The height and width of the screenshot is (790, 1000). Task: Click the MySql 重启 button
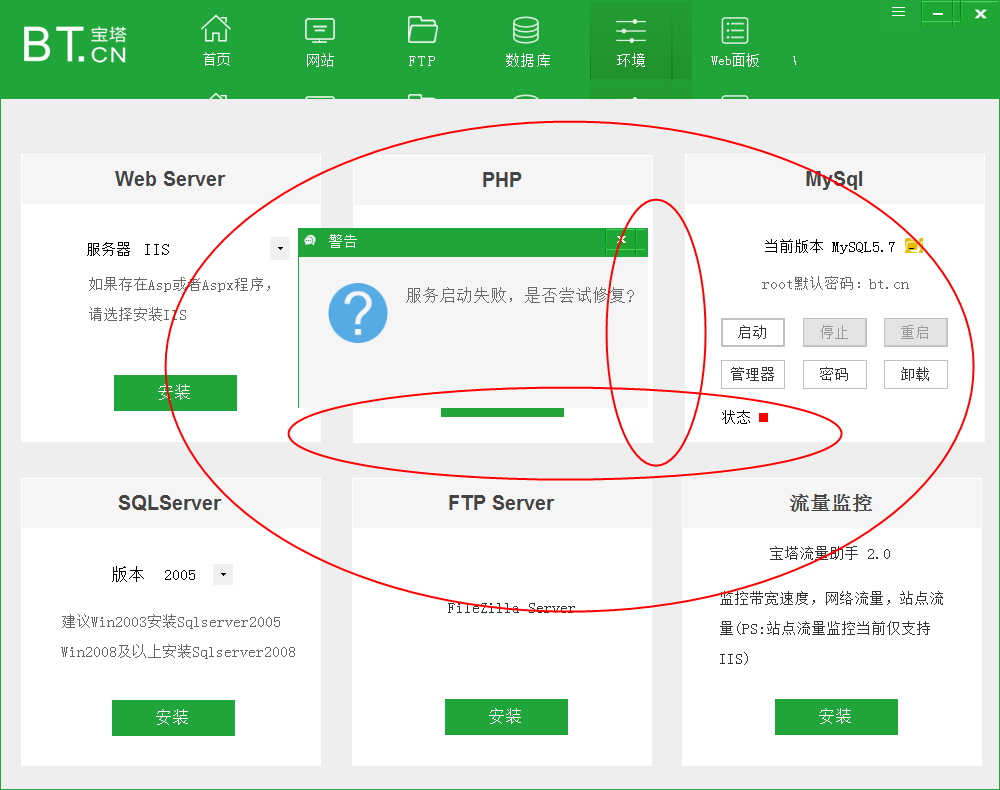[x=915, y=332]
